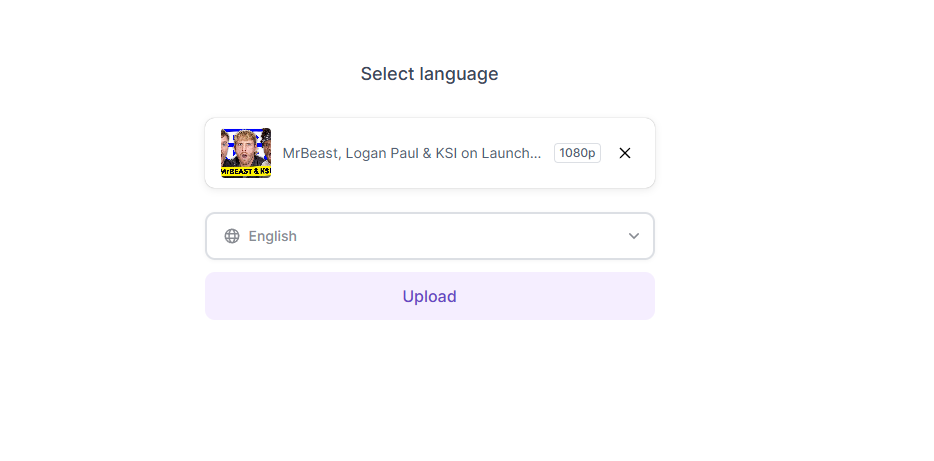Viewport: 934px width, 461px height.
Task: Open the English language dropdown
Action: (430, 236)
